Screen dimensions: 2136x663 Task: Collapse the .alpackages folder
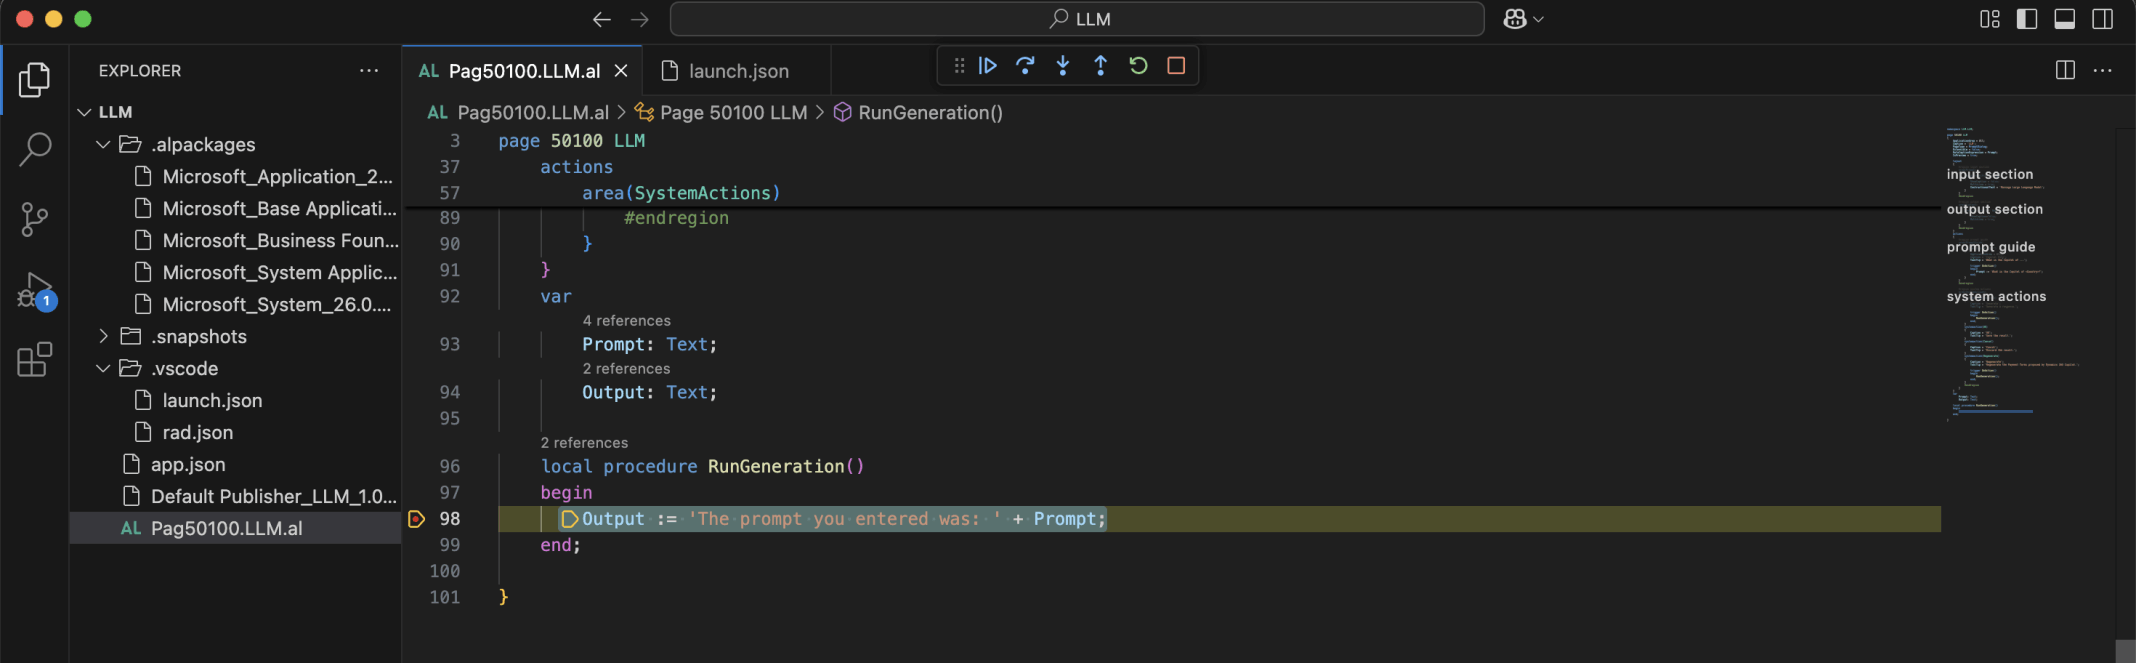point(103,145)
